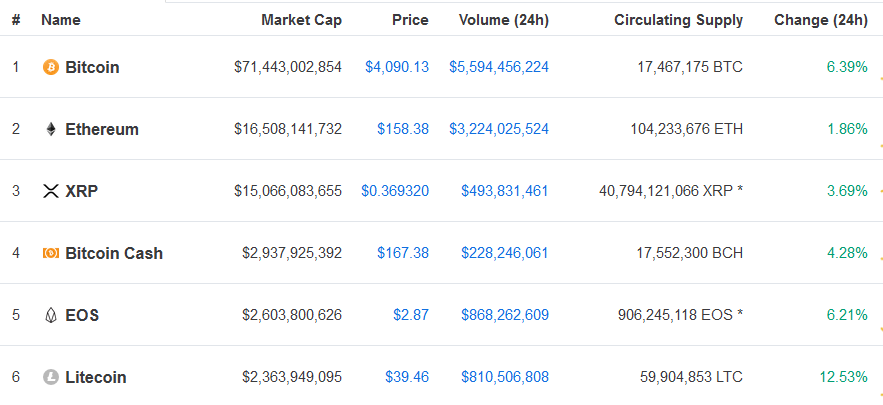Sort by Change (24h) column header
The image size is (883, 405).
pos(821,20)
